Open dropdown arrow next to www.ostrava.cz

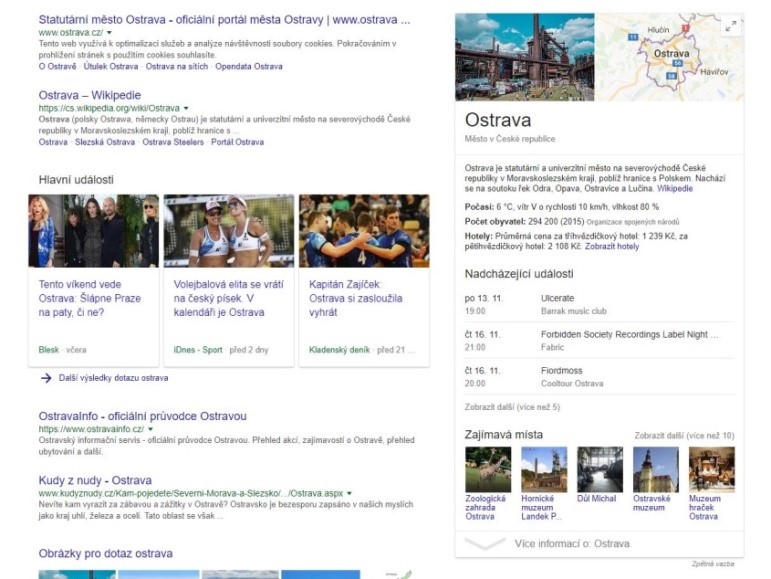(x=109, y=32)
